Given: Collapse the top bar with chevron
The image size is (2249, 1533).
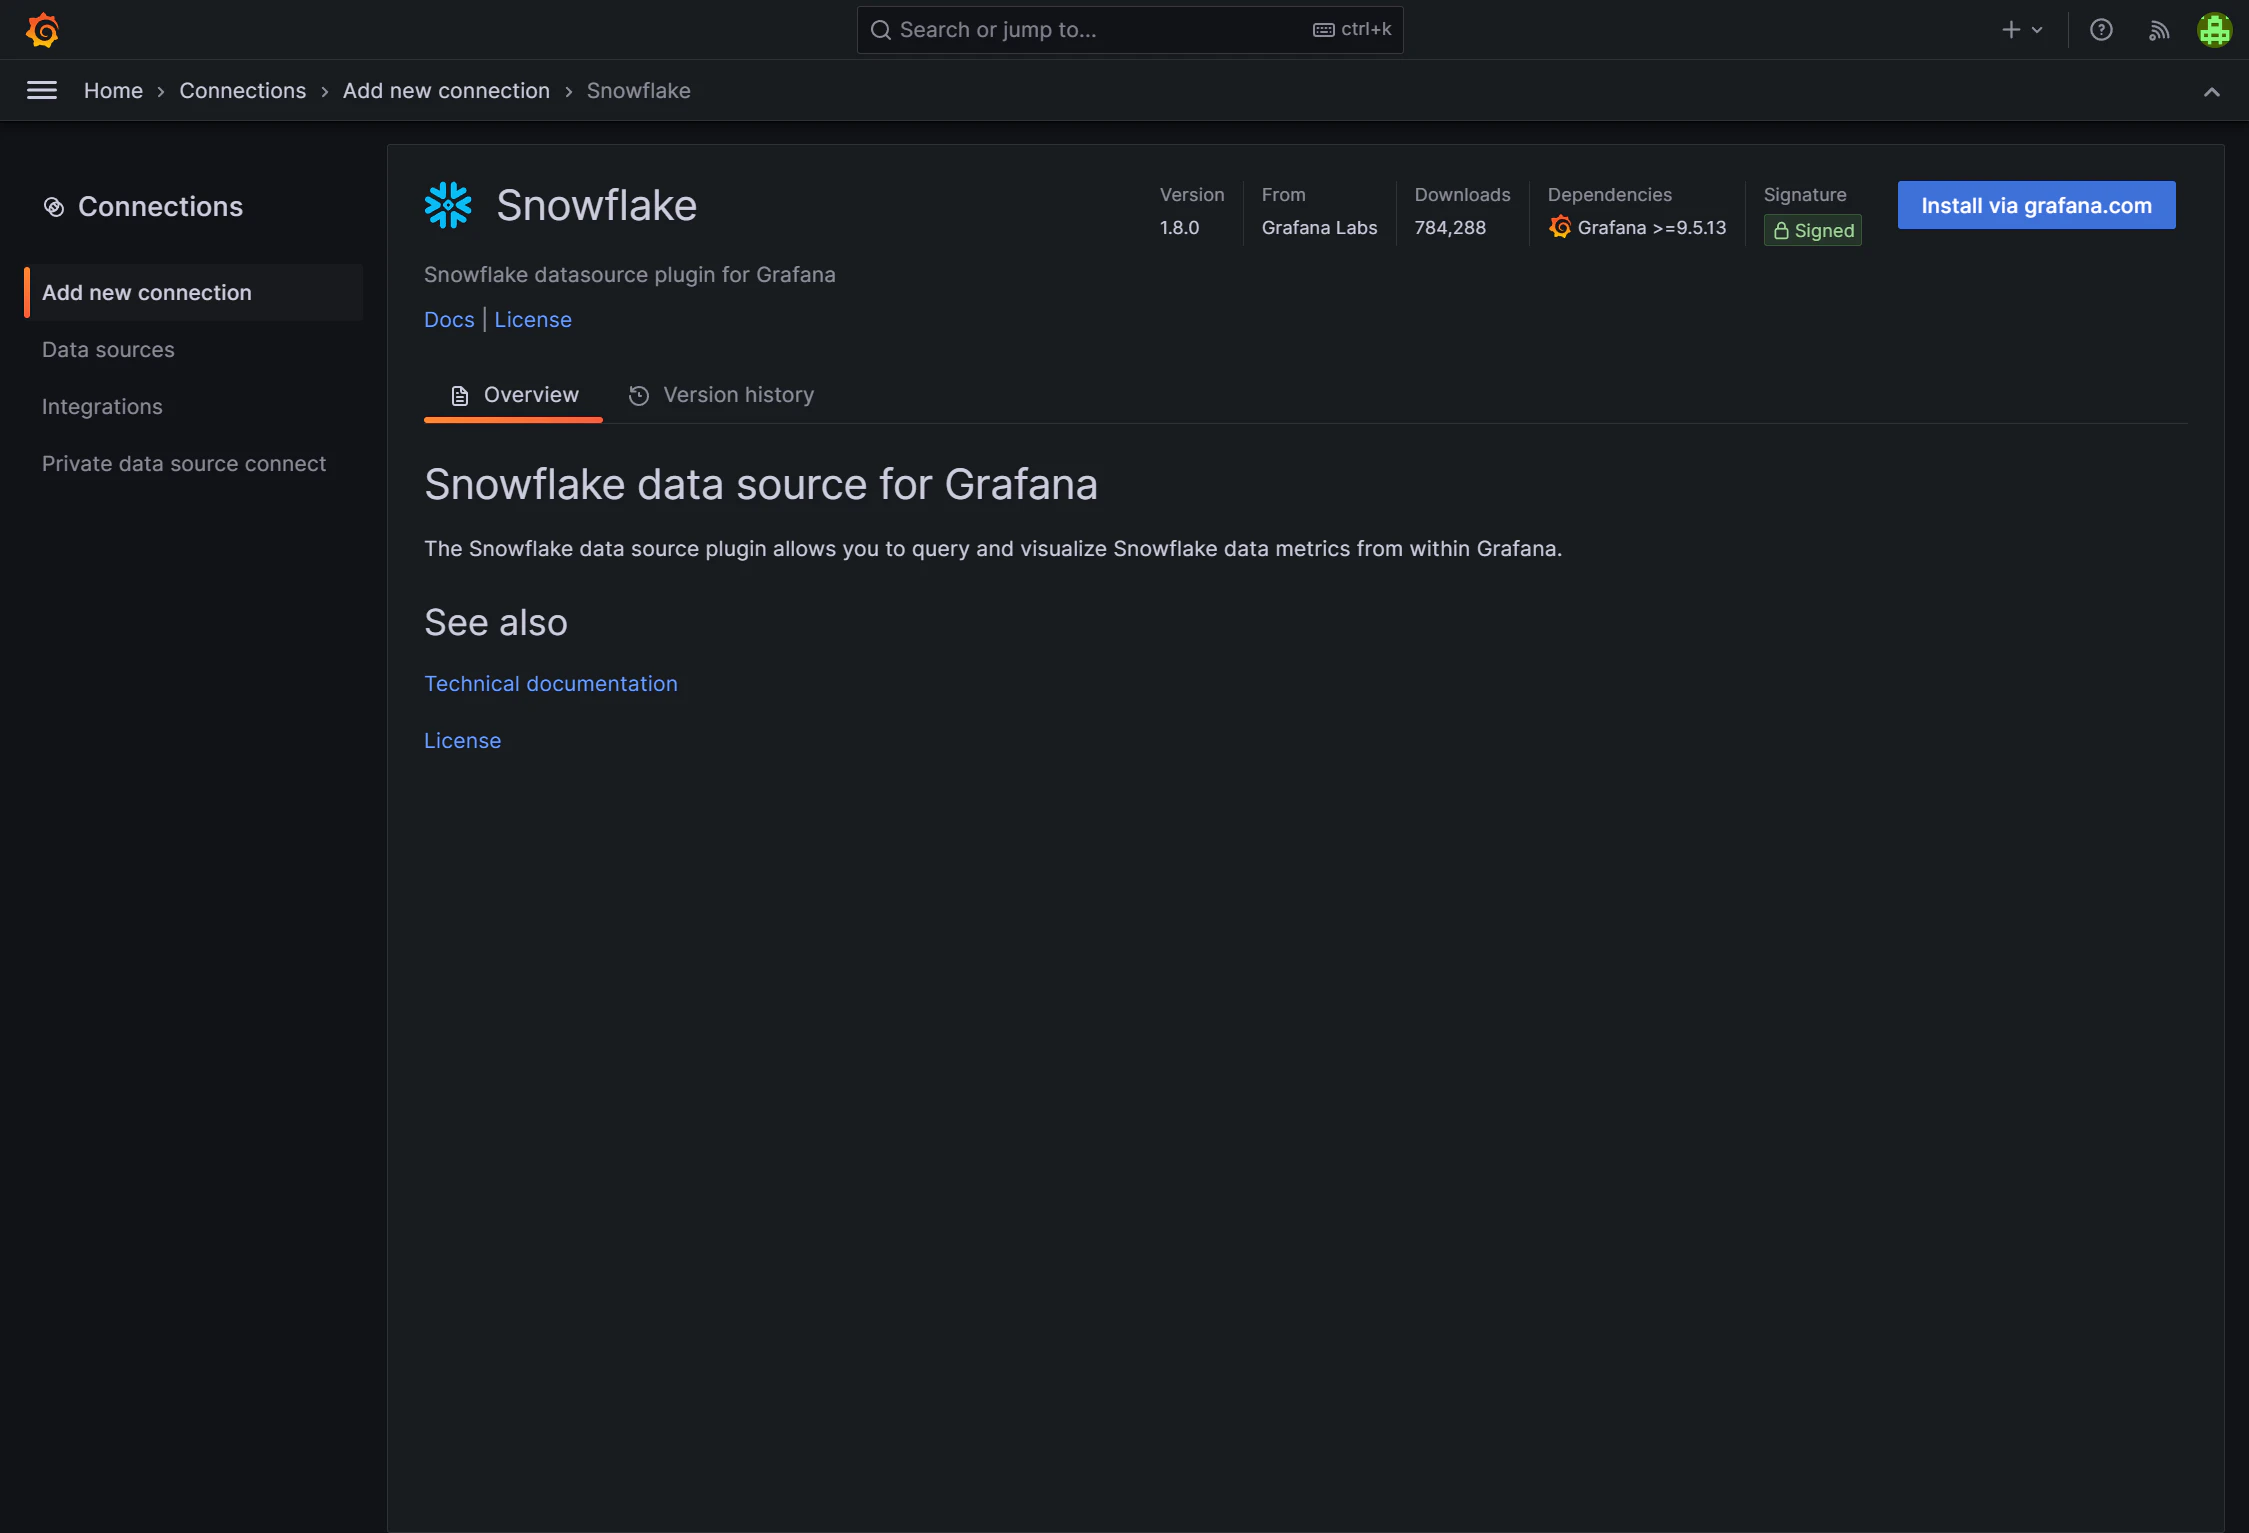Looking at the screenshot, I should pos(2212,92).
